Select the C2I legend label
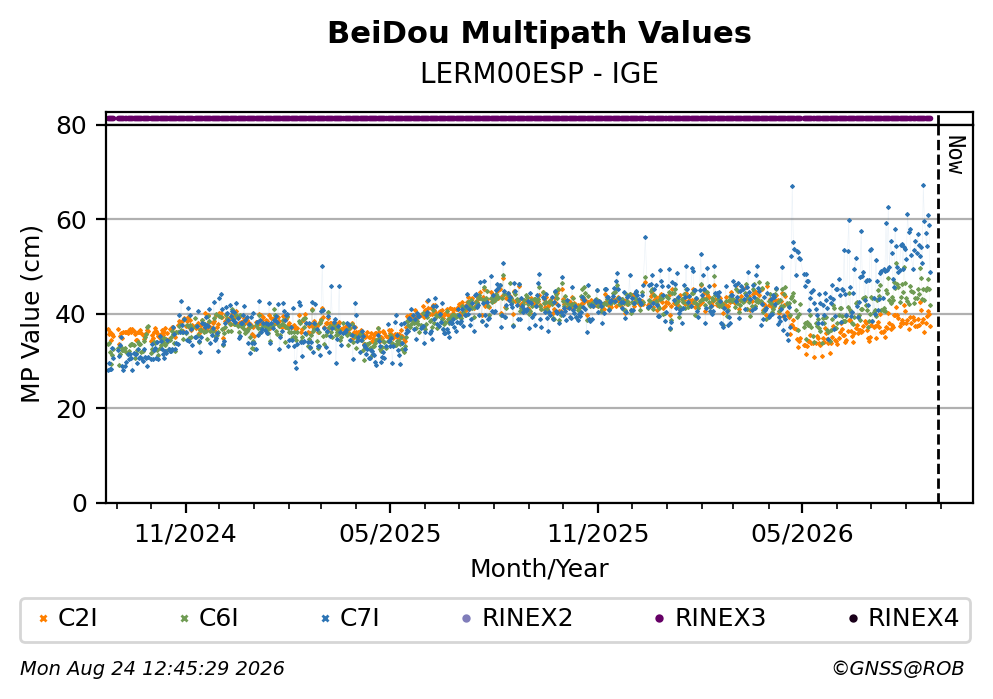993x699 pixels. (77, 618)
